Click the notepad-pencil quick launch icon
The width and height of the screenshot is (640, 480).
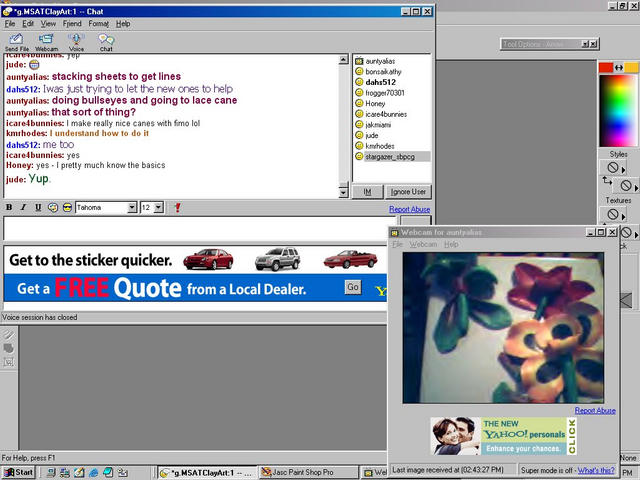pos(79,473)
